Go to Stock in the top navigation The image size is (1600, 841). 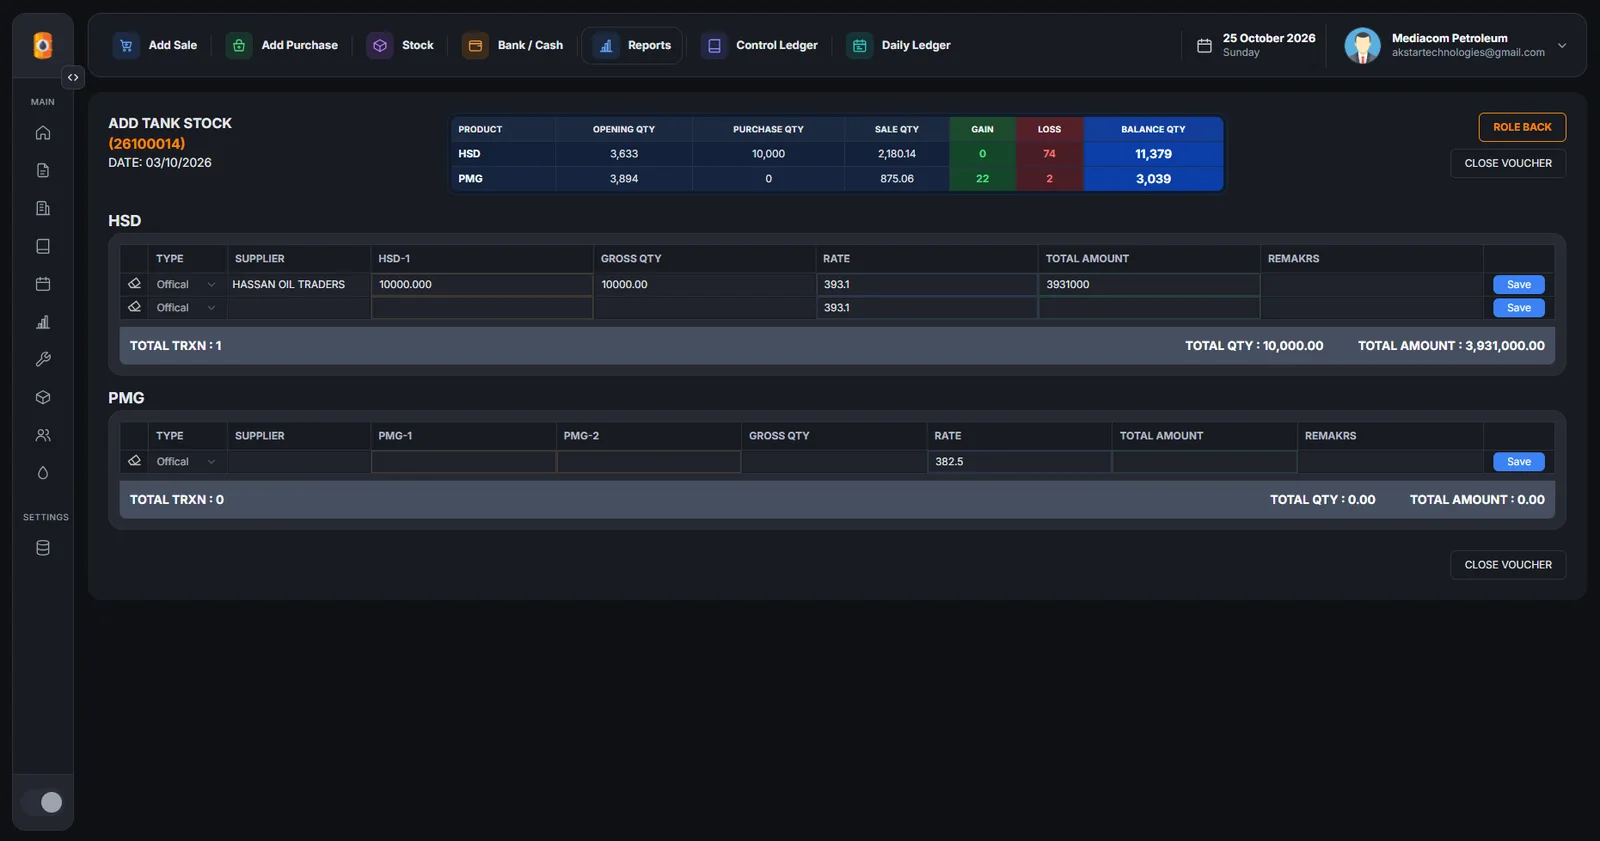(x=400, y=45)
